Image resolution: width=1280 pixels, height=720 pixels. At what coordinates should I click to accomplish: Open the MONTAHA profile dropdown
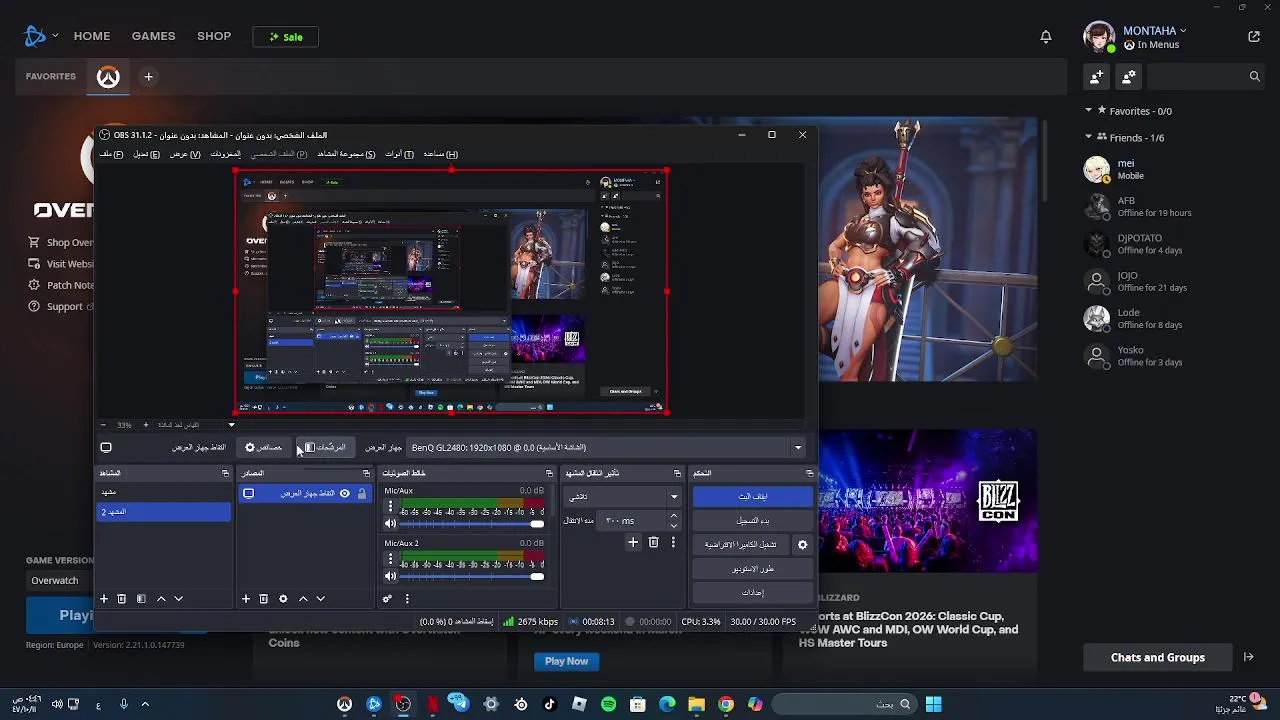(1154, 31)
